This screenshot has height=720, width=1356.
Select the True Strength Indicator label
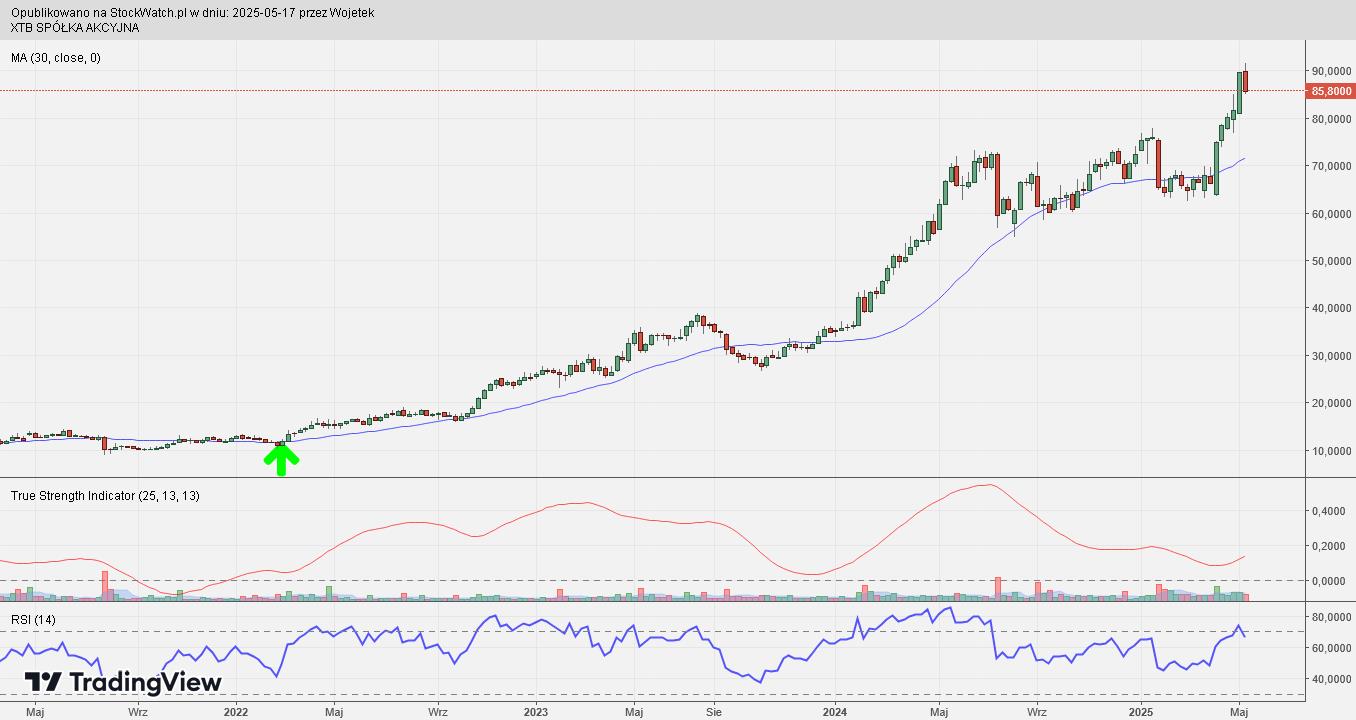click(105, 495)
